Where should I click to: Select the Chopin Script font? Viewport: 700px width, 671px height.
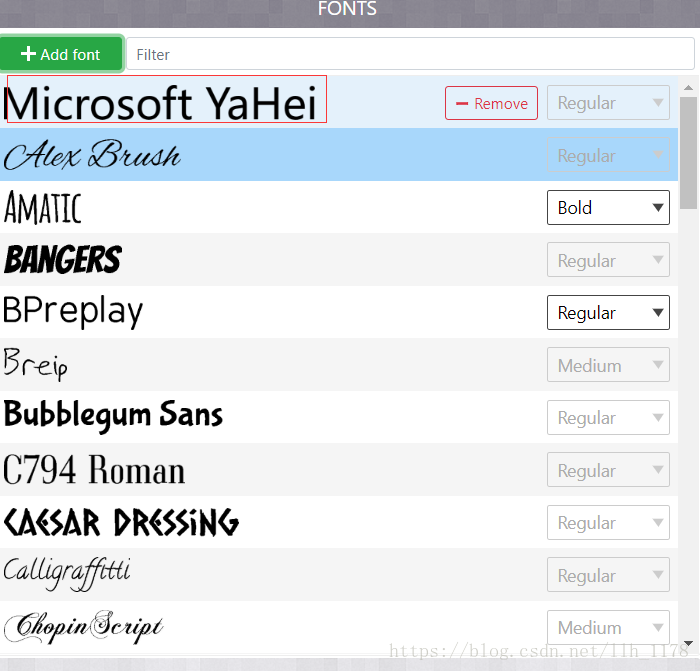pyautogui.click(x=339, y=627)
